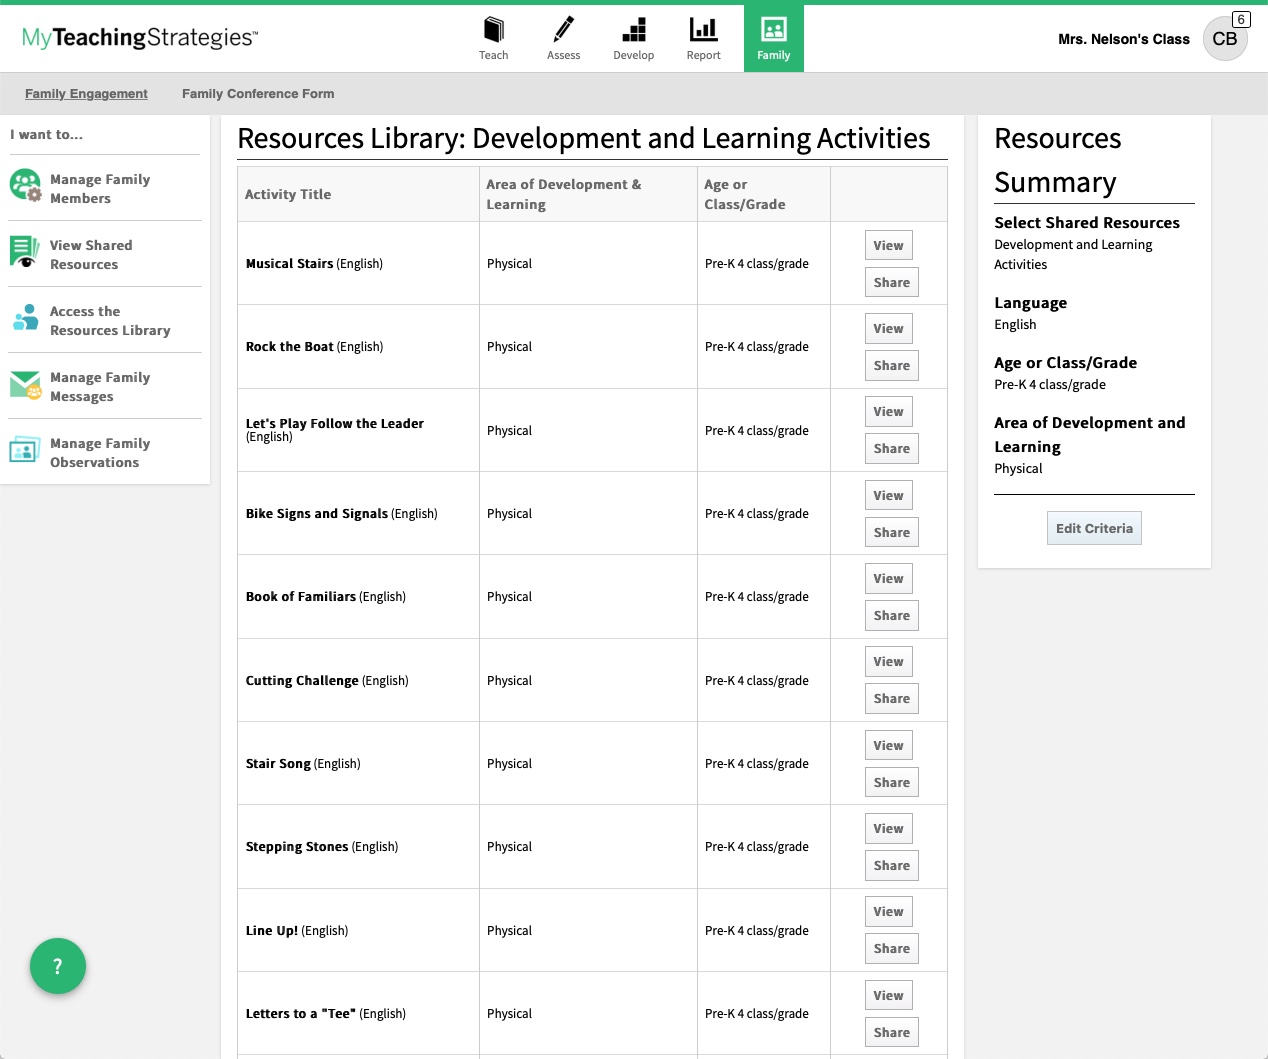Open the Manage Family Messages envelope icon
The height and width of the screenshot is (1059, 1268).
point(24,385)
